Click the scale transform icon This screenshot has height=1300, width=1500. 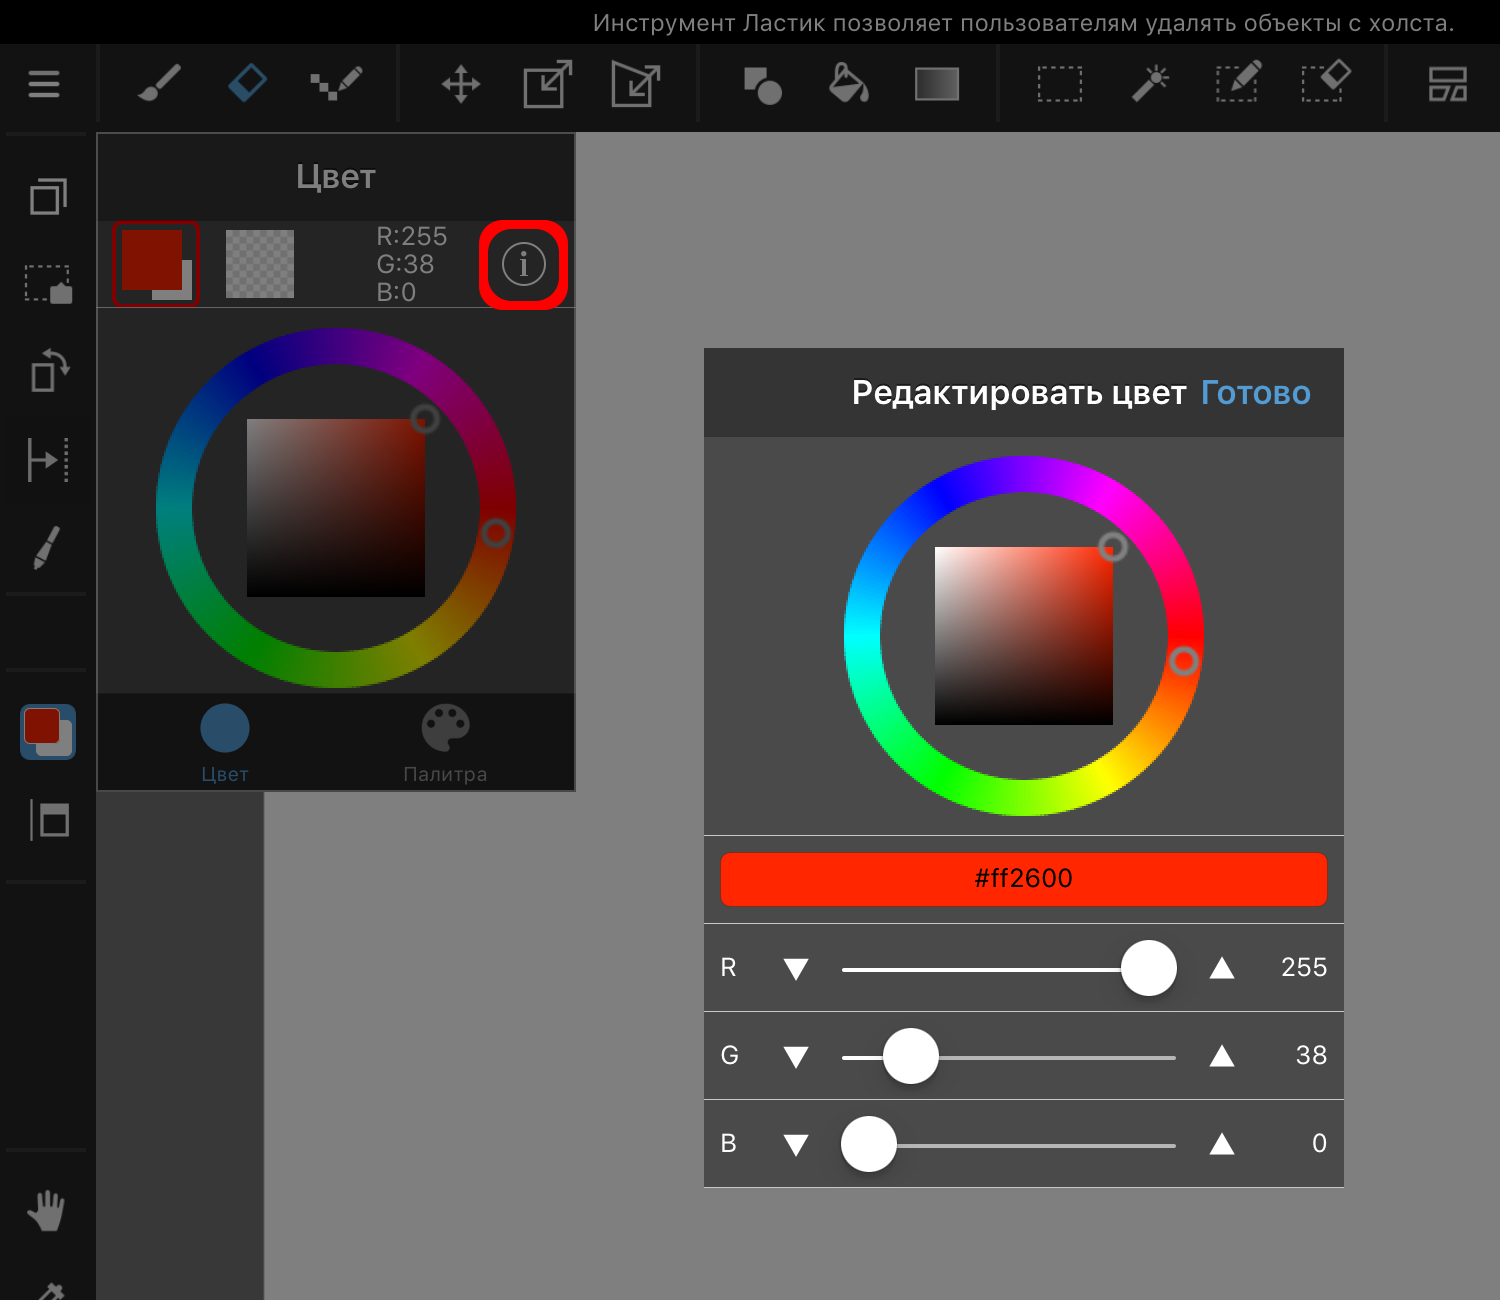pos(548,84)
